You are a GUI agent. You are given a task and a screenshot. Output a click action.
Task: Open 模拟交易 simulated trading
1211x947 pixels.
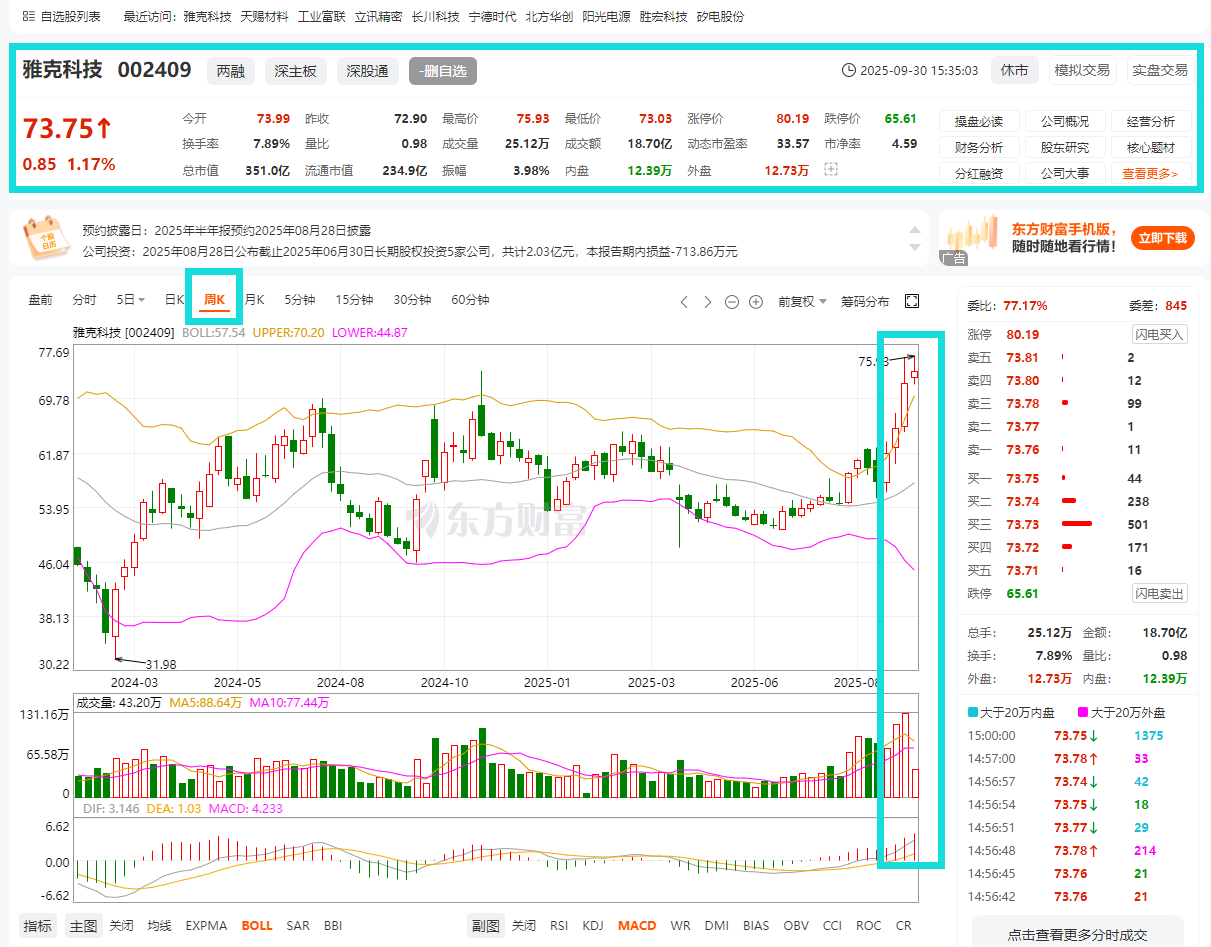point(1081,70)
